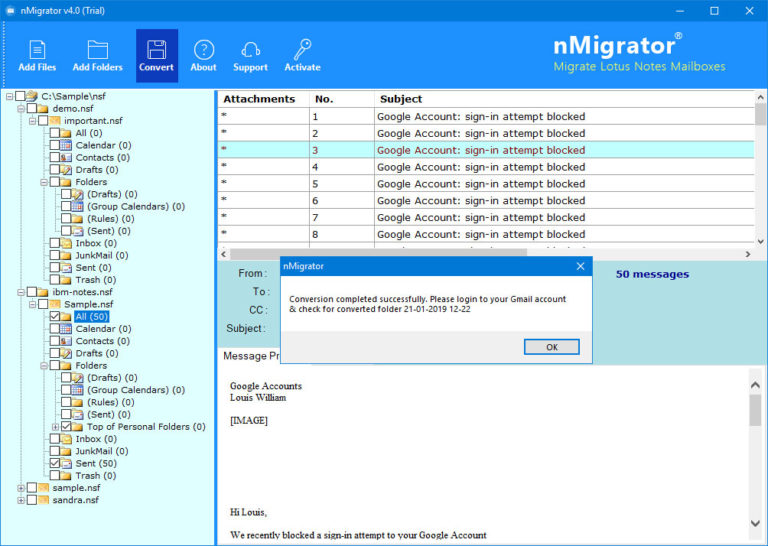
Task: Minimize the nMigrator window
Action: click(680, 11)
